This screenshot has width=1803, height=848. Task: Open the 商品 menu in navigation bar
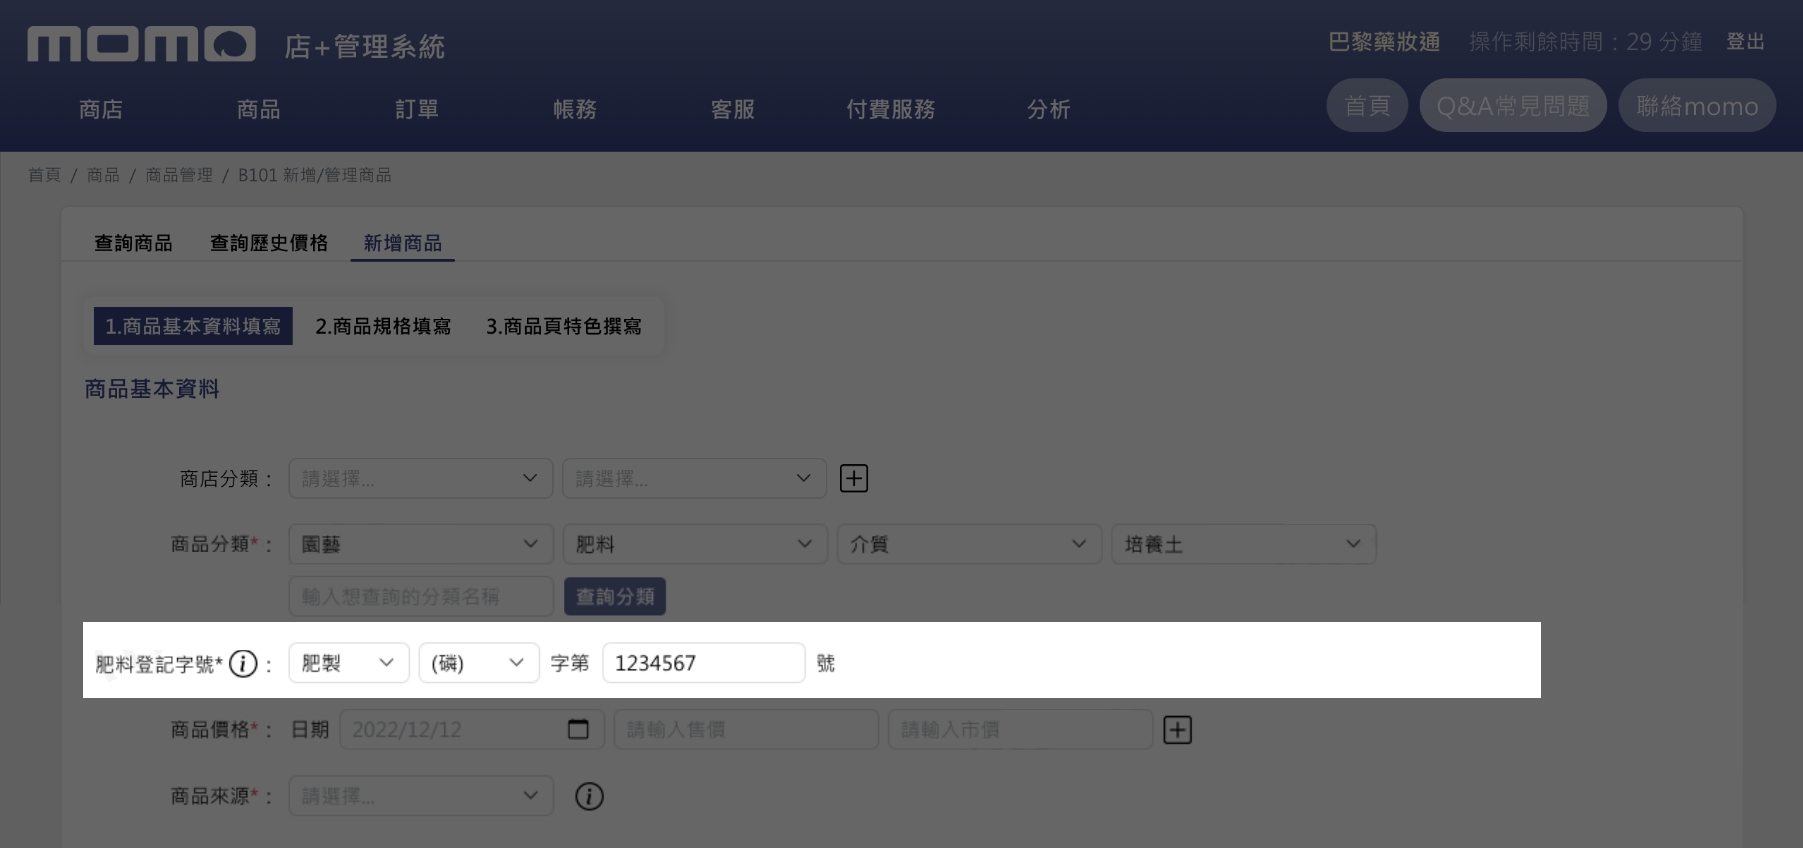259,109
